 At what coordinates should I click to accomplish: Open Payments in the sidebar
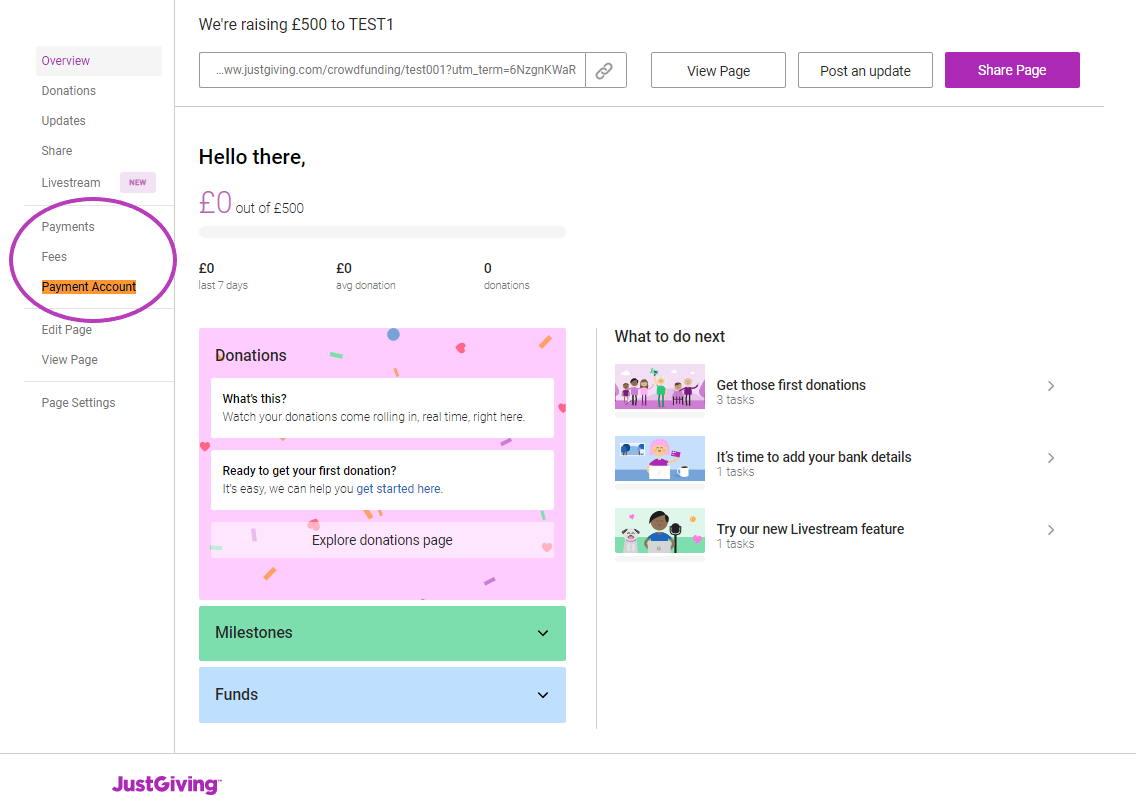pyautogui.click(x=68, y=227)
